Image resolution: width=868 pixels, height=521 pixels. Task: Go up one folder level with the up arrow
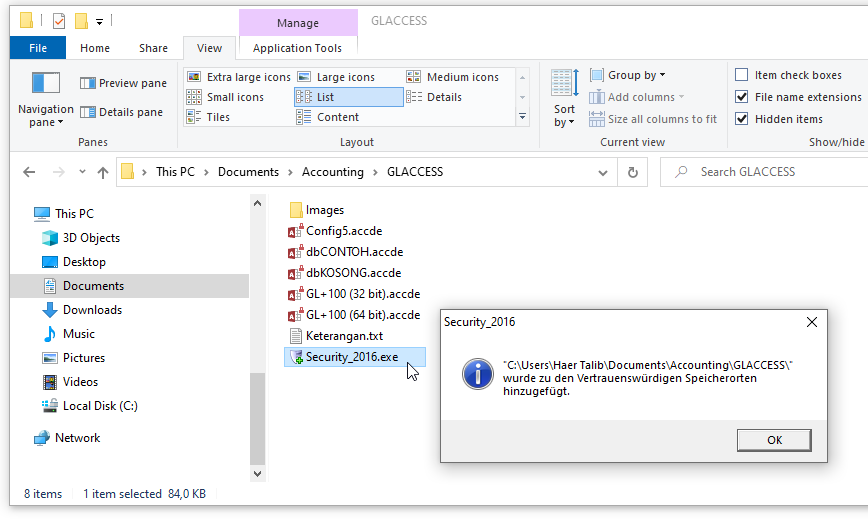click(103, 172)
